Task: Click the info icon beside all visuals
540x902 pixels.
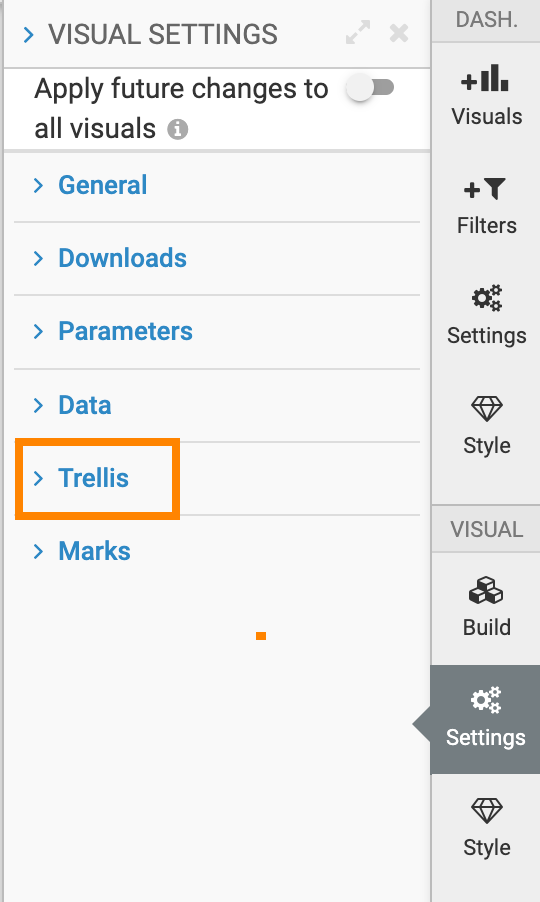Action: [x=178, y=129]
